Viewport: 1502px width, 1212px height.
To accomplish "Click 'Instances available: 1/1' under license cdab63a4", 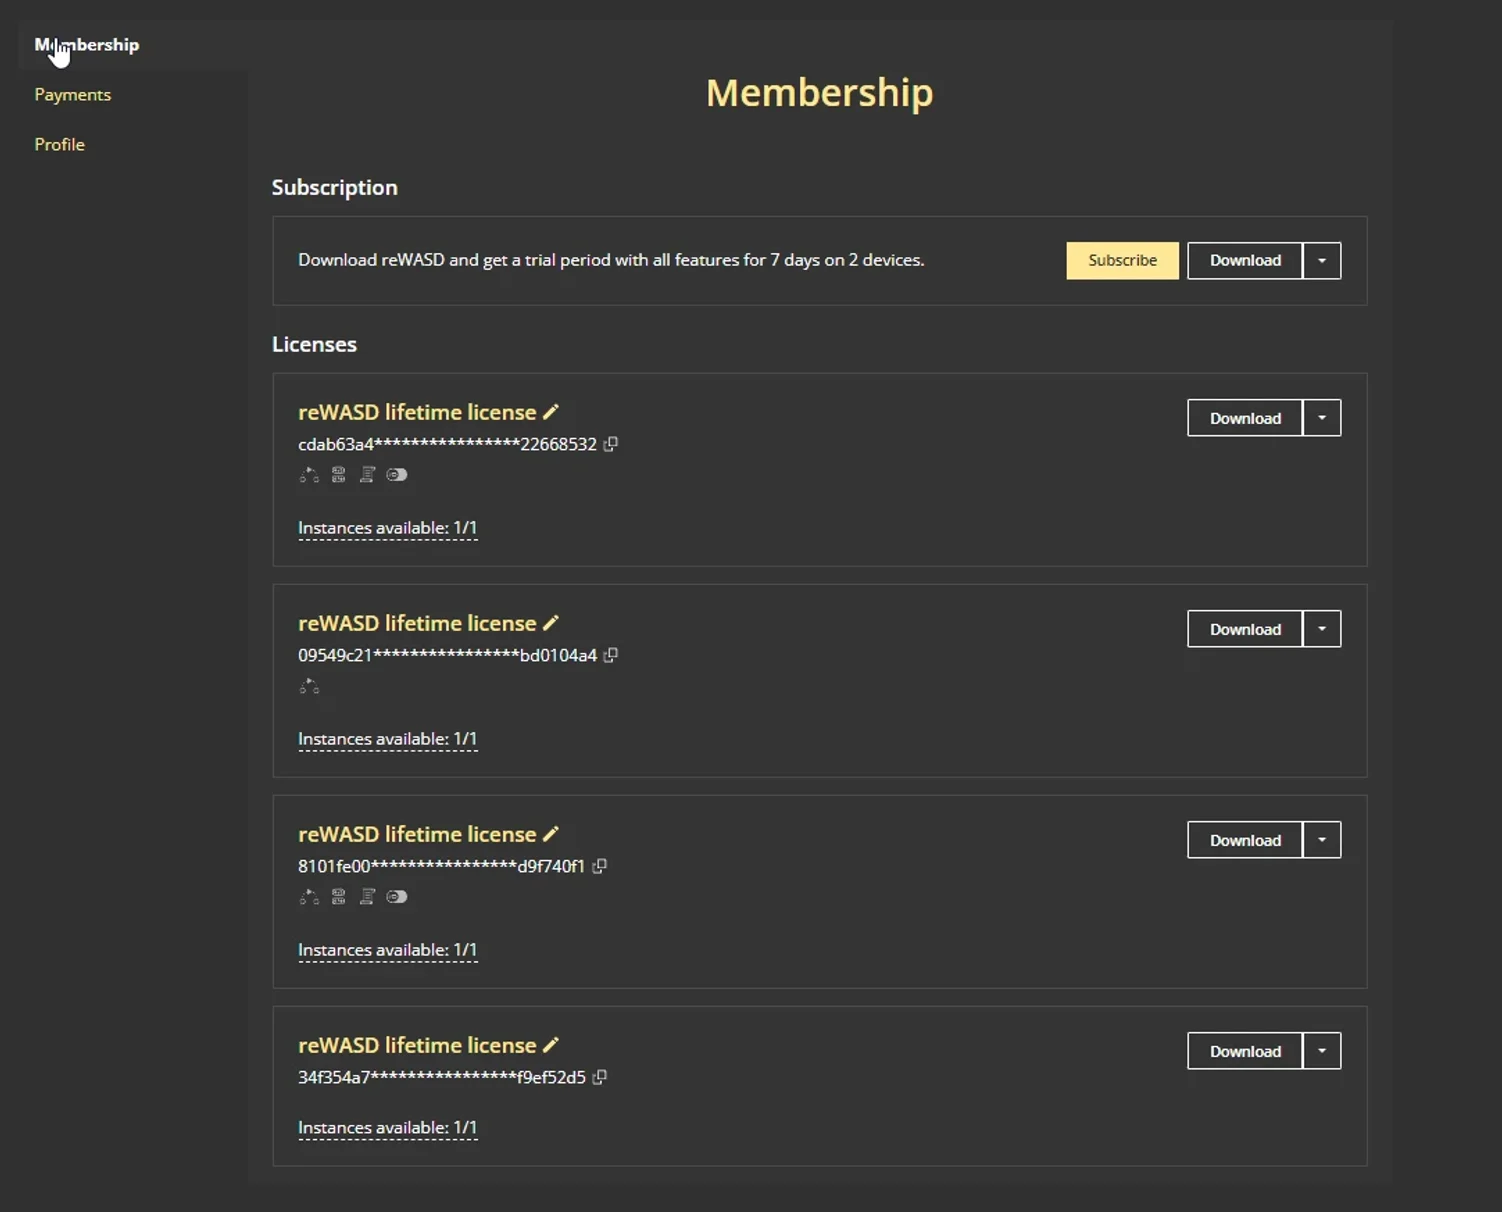I will pyautogui.click(x=388, y=528).
